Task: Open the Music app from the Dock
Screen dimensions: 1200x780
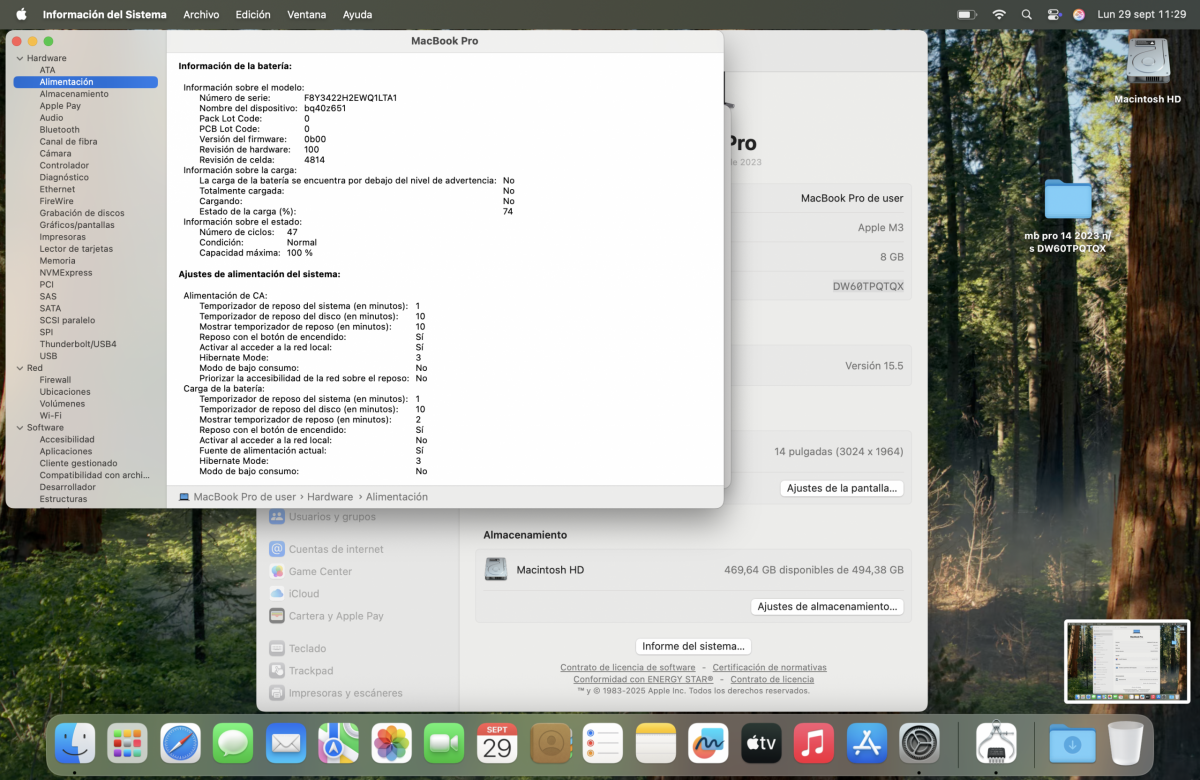Action: pyautogui.click(x=813, y=743)
